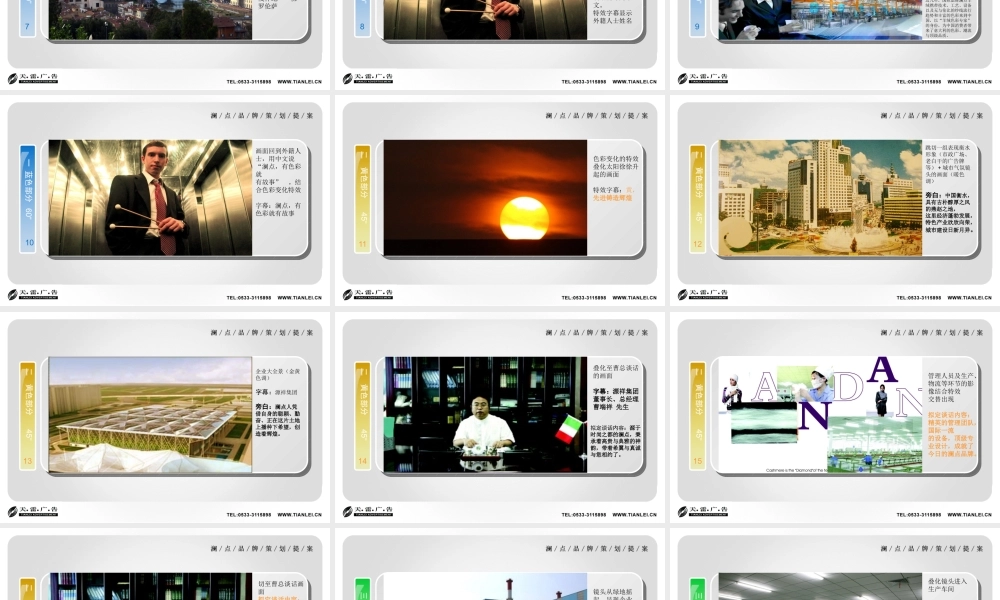
Task: Click the Tianlei logo below slide 9
Action: [702, 78]
